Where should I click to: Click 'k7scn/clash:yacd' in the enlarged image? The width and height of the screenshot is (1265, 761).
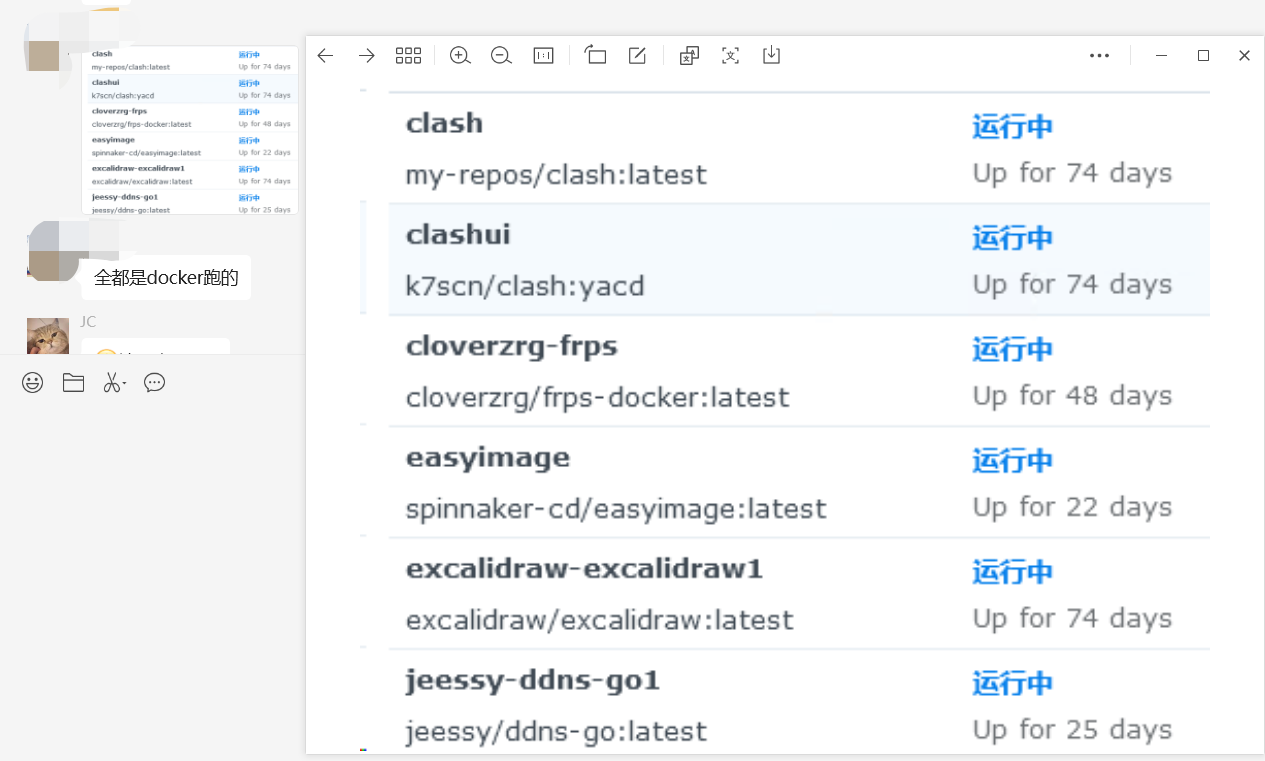pos(525,287)
